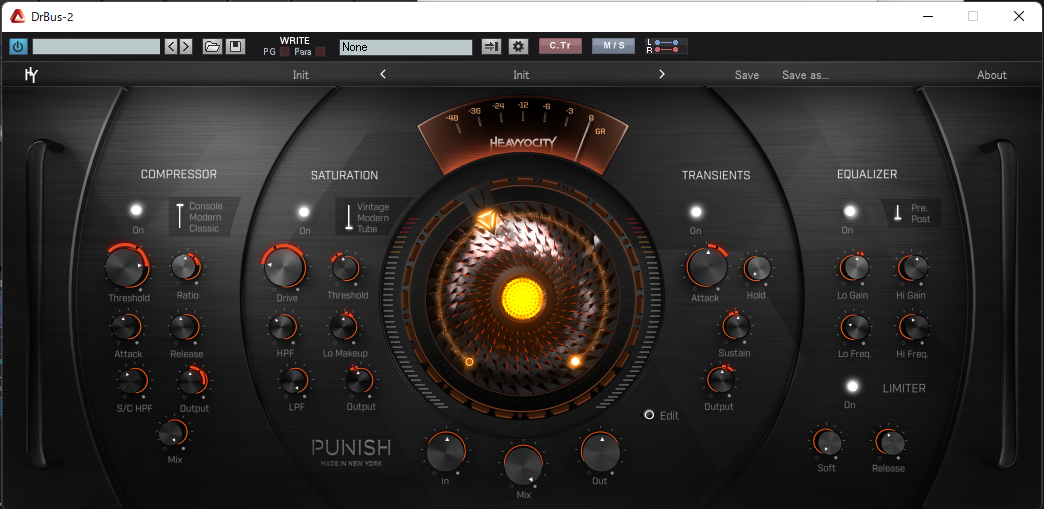Click the Limiter Soft knob
The height and width of the screenshot is (509, 1044).
(x=827, y=442)
